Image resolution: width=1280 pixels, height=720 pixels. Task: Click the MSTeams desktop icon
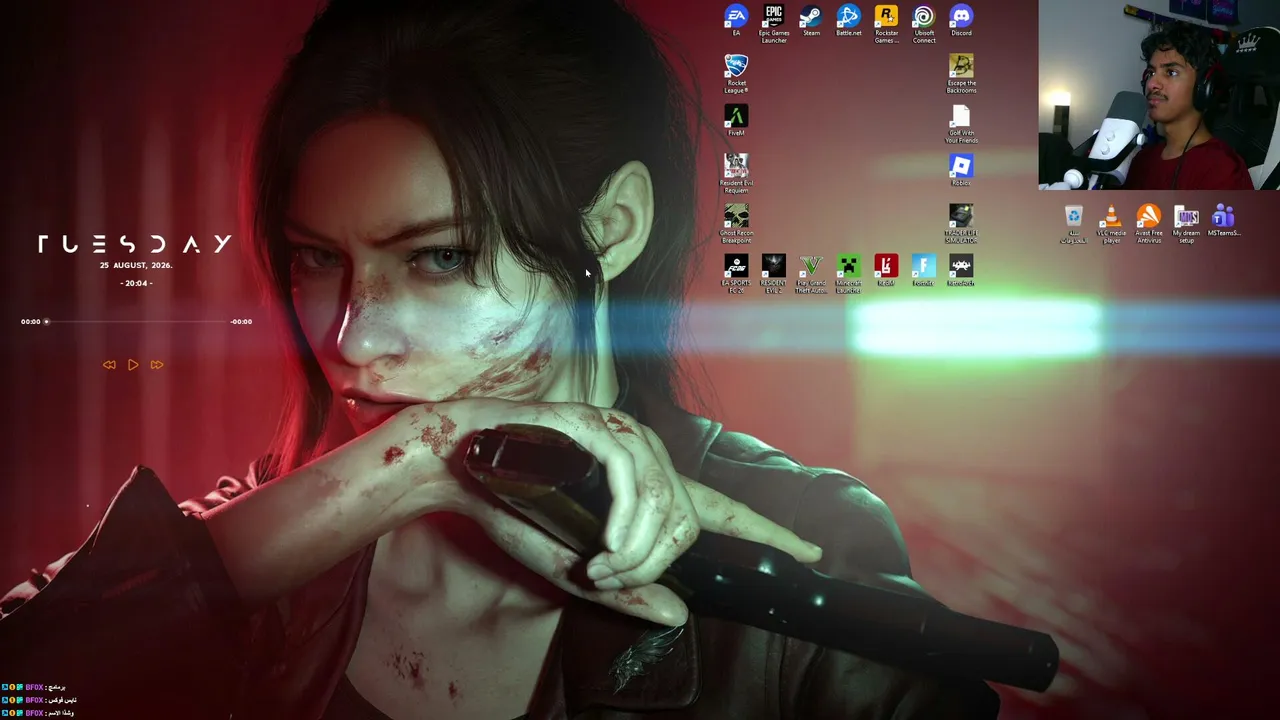[x=1224, y=222]
